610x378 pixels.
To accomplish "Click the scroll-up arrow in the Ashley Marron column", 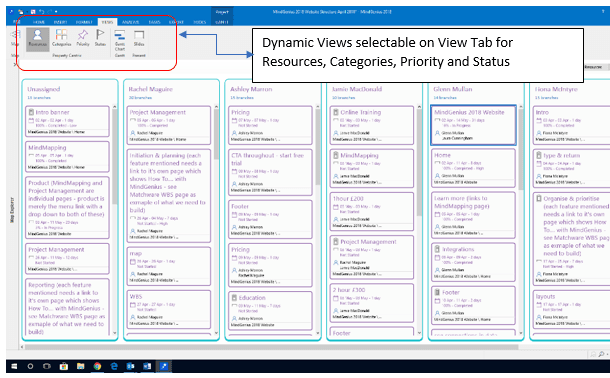I will pos(318,107).
